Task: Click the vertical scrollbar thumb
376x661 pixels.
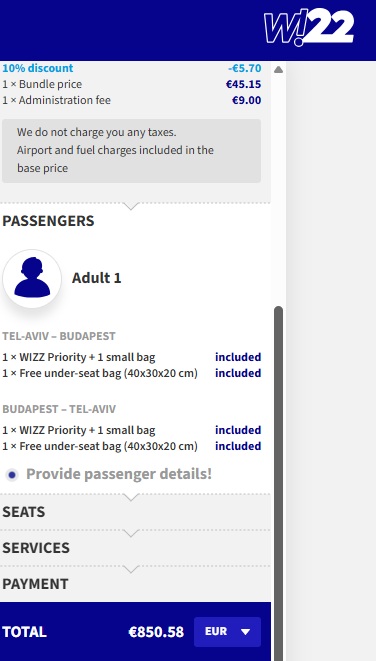Action: coord(278,481)
